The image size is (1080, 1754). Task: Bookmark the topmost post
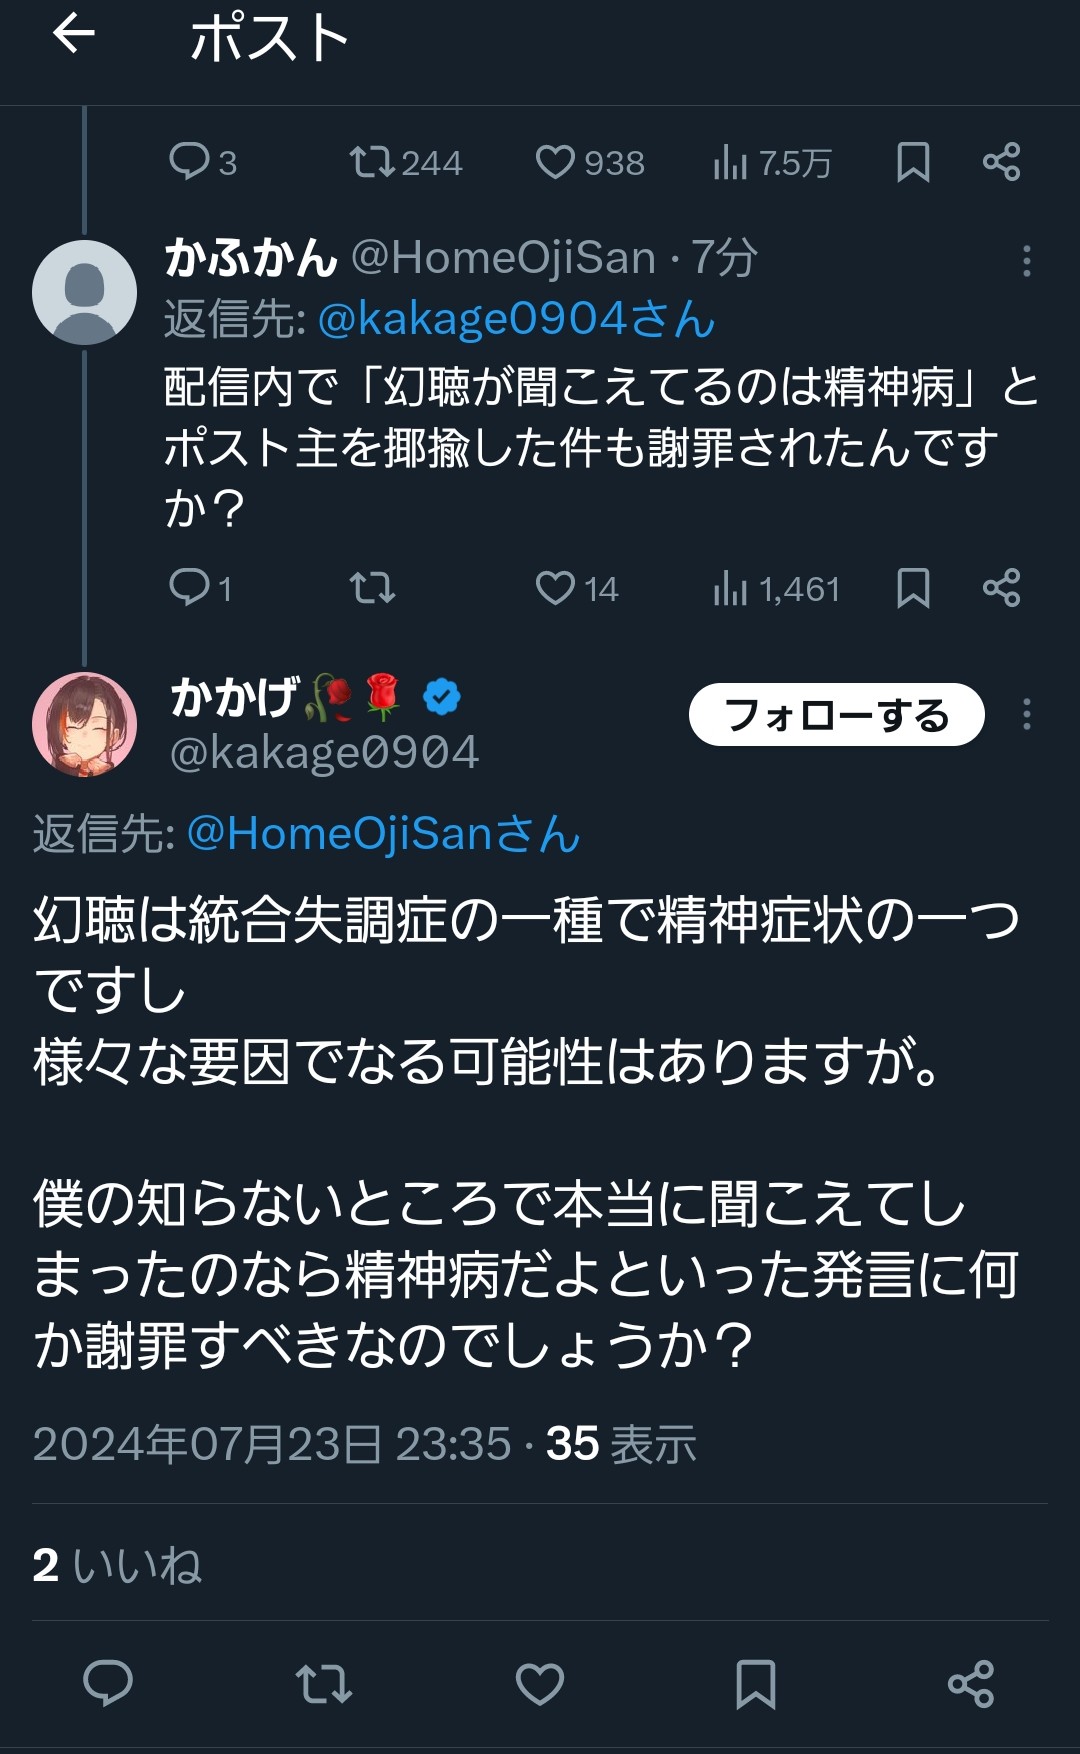coord(913,162)
